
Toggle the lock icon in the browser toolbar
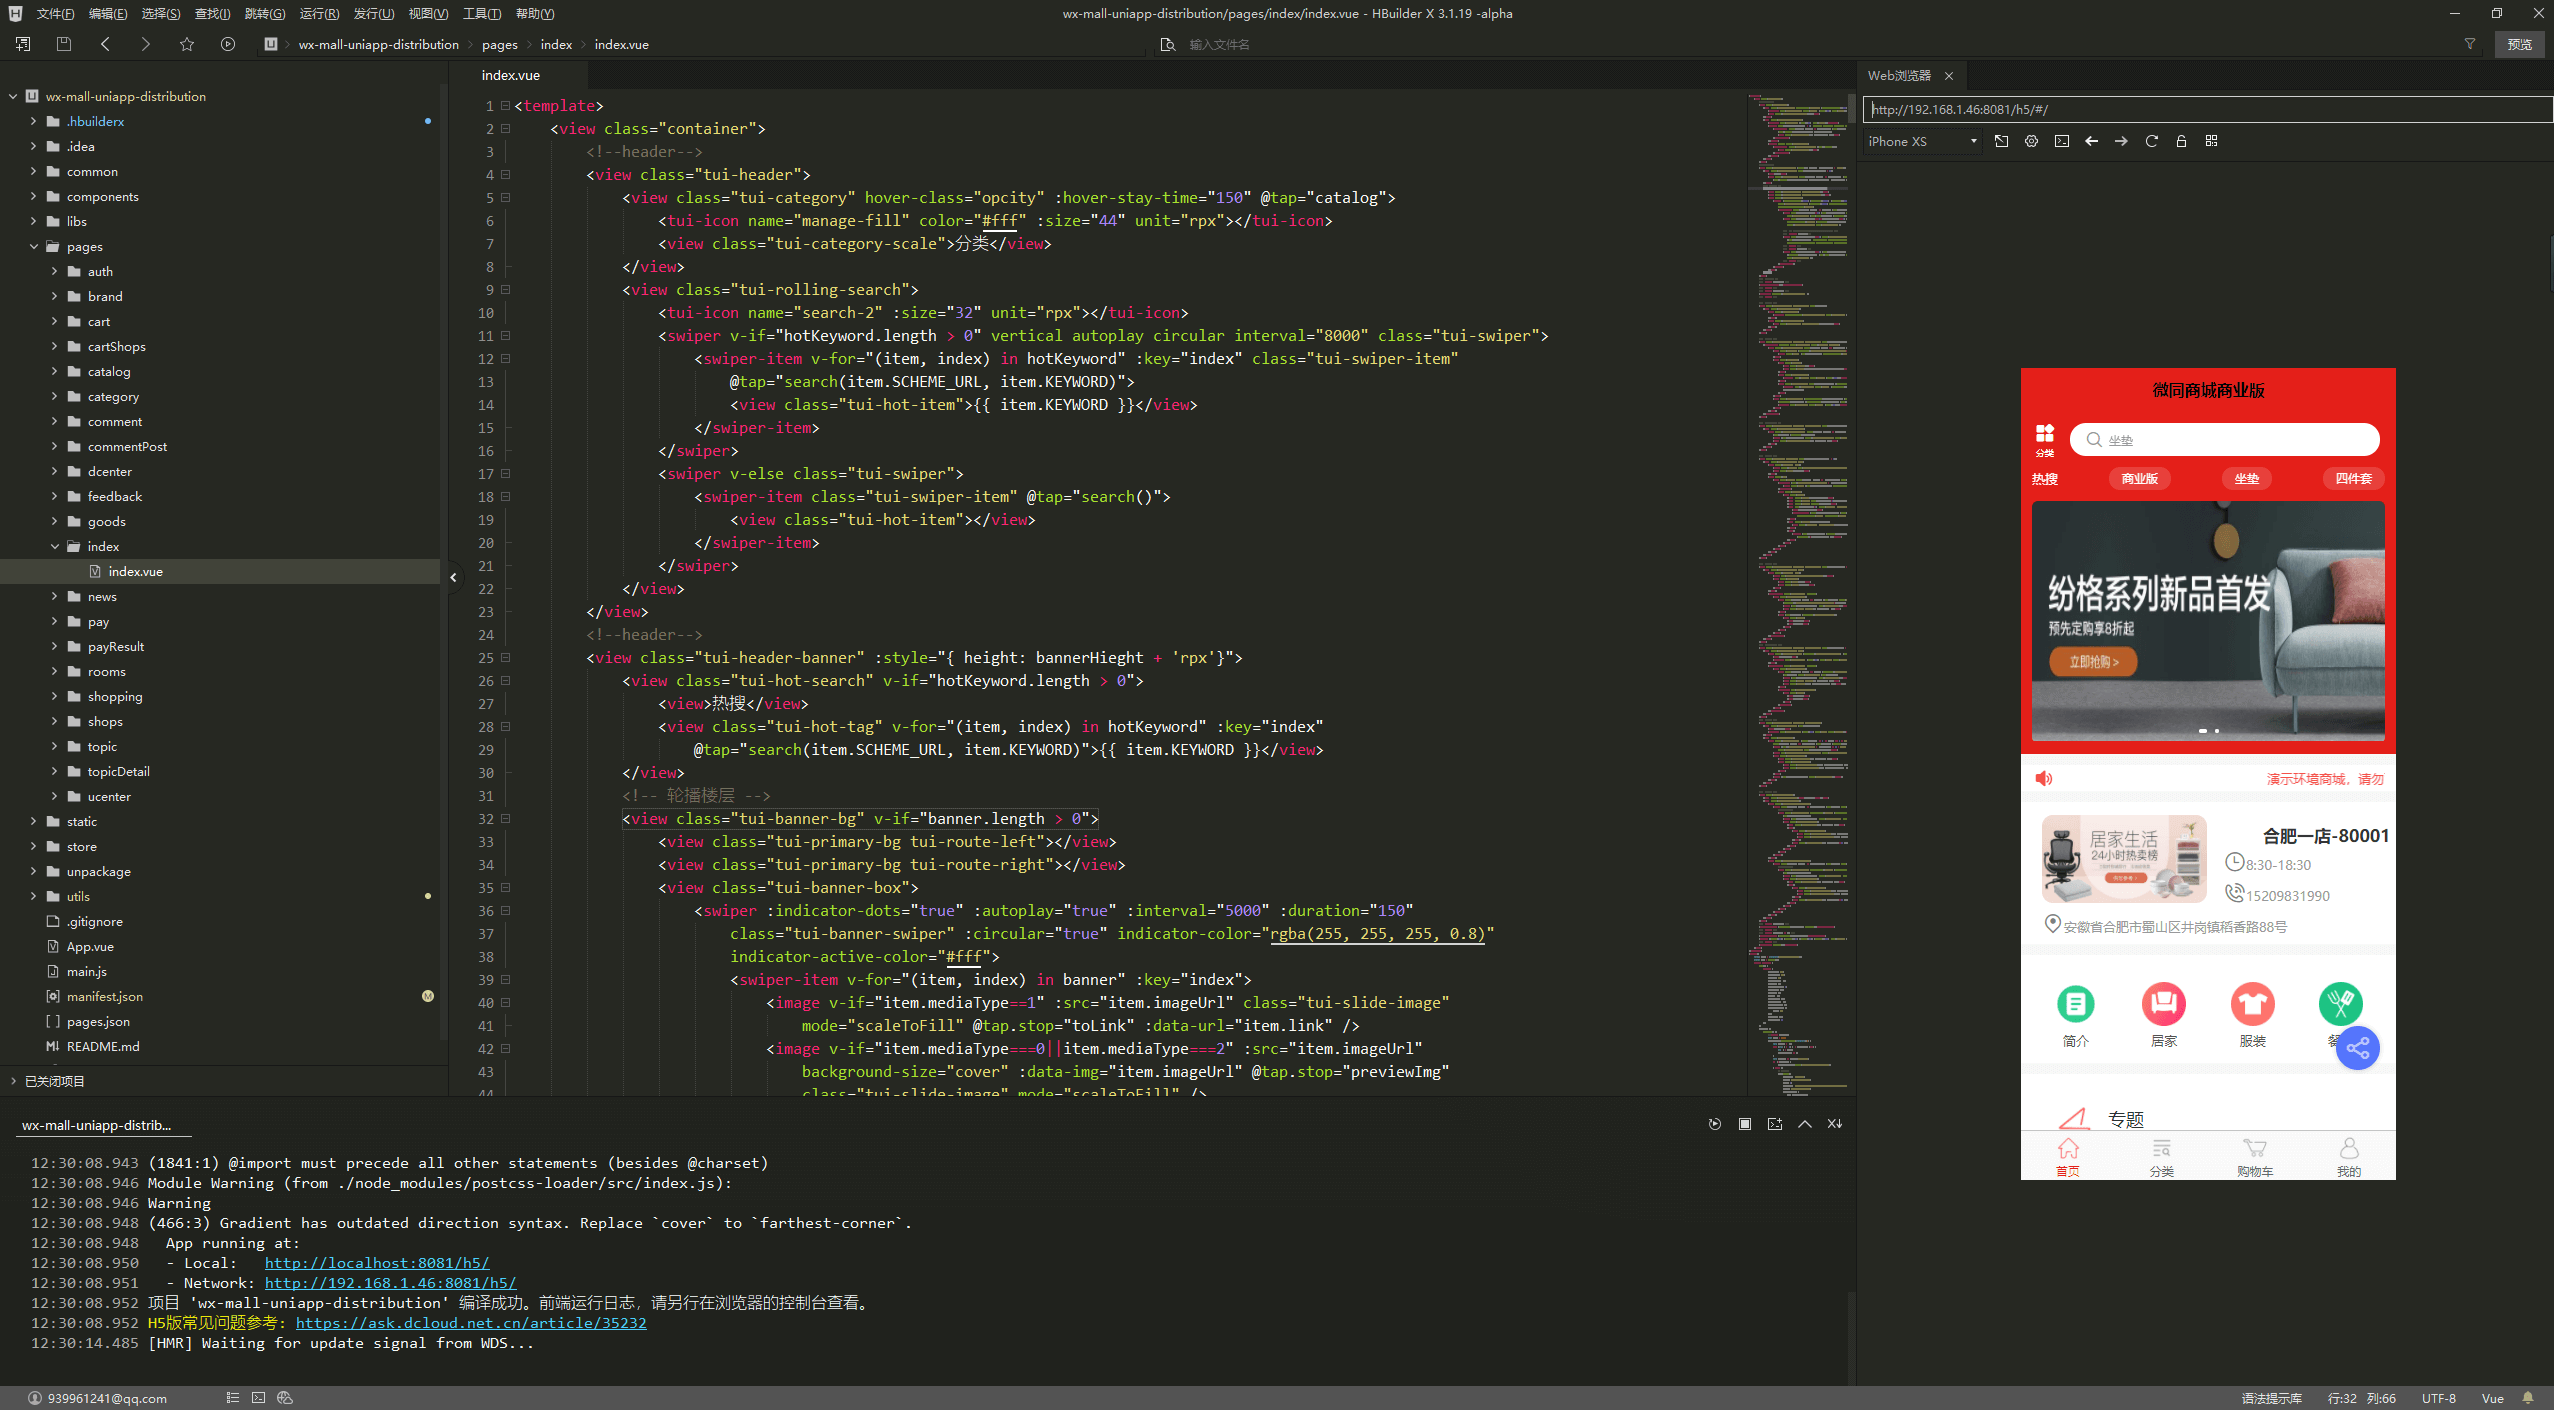pos(2181,141)
